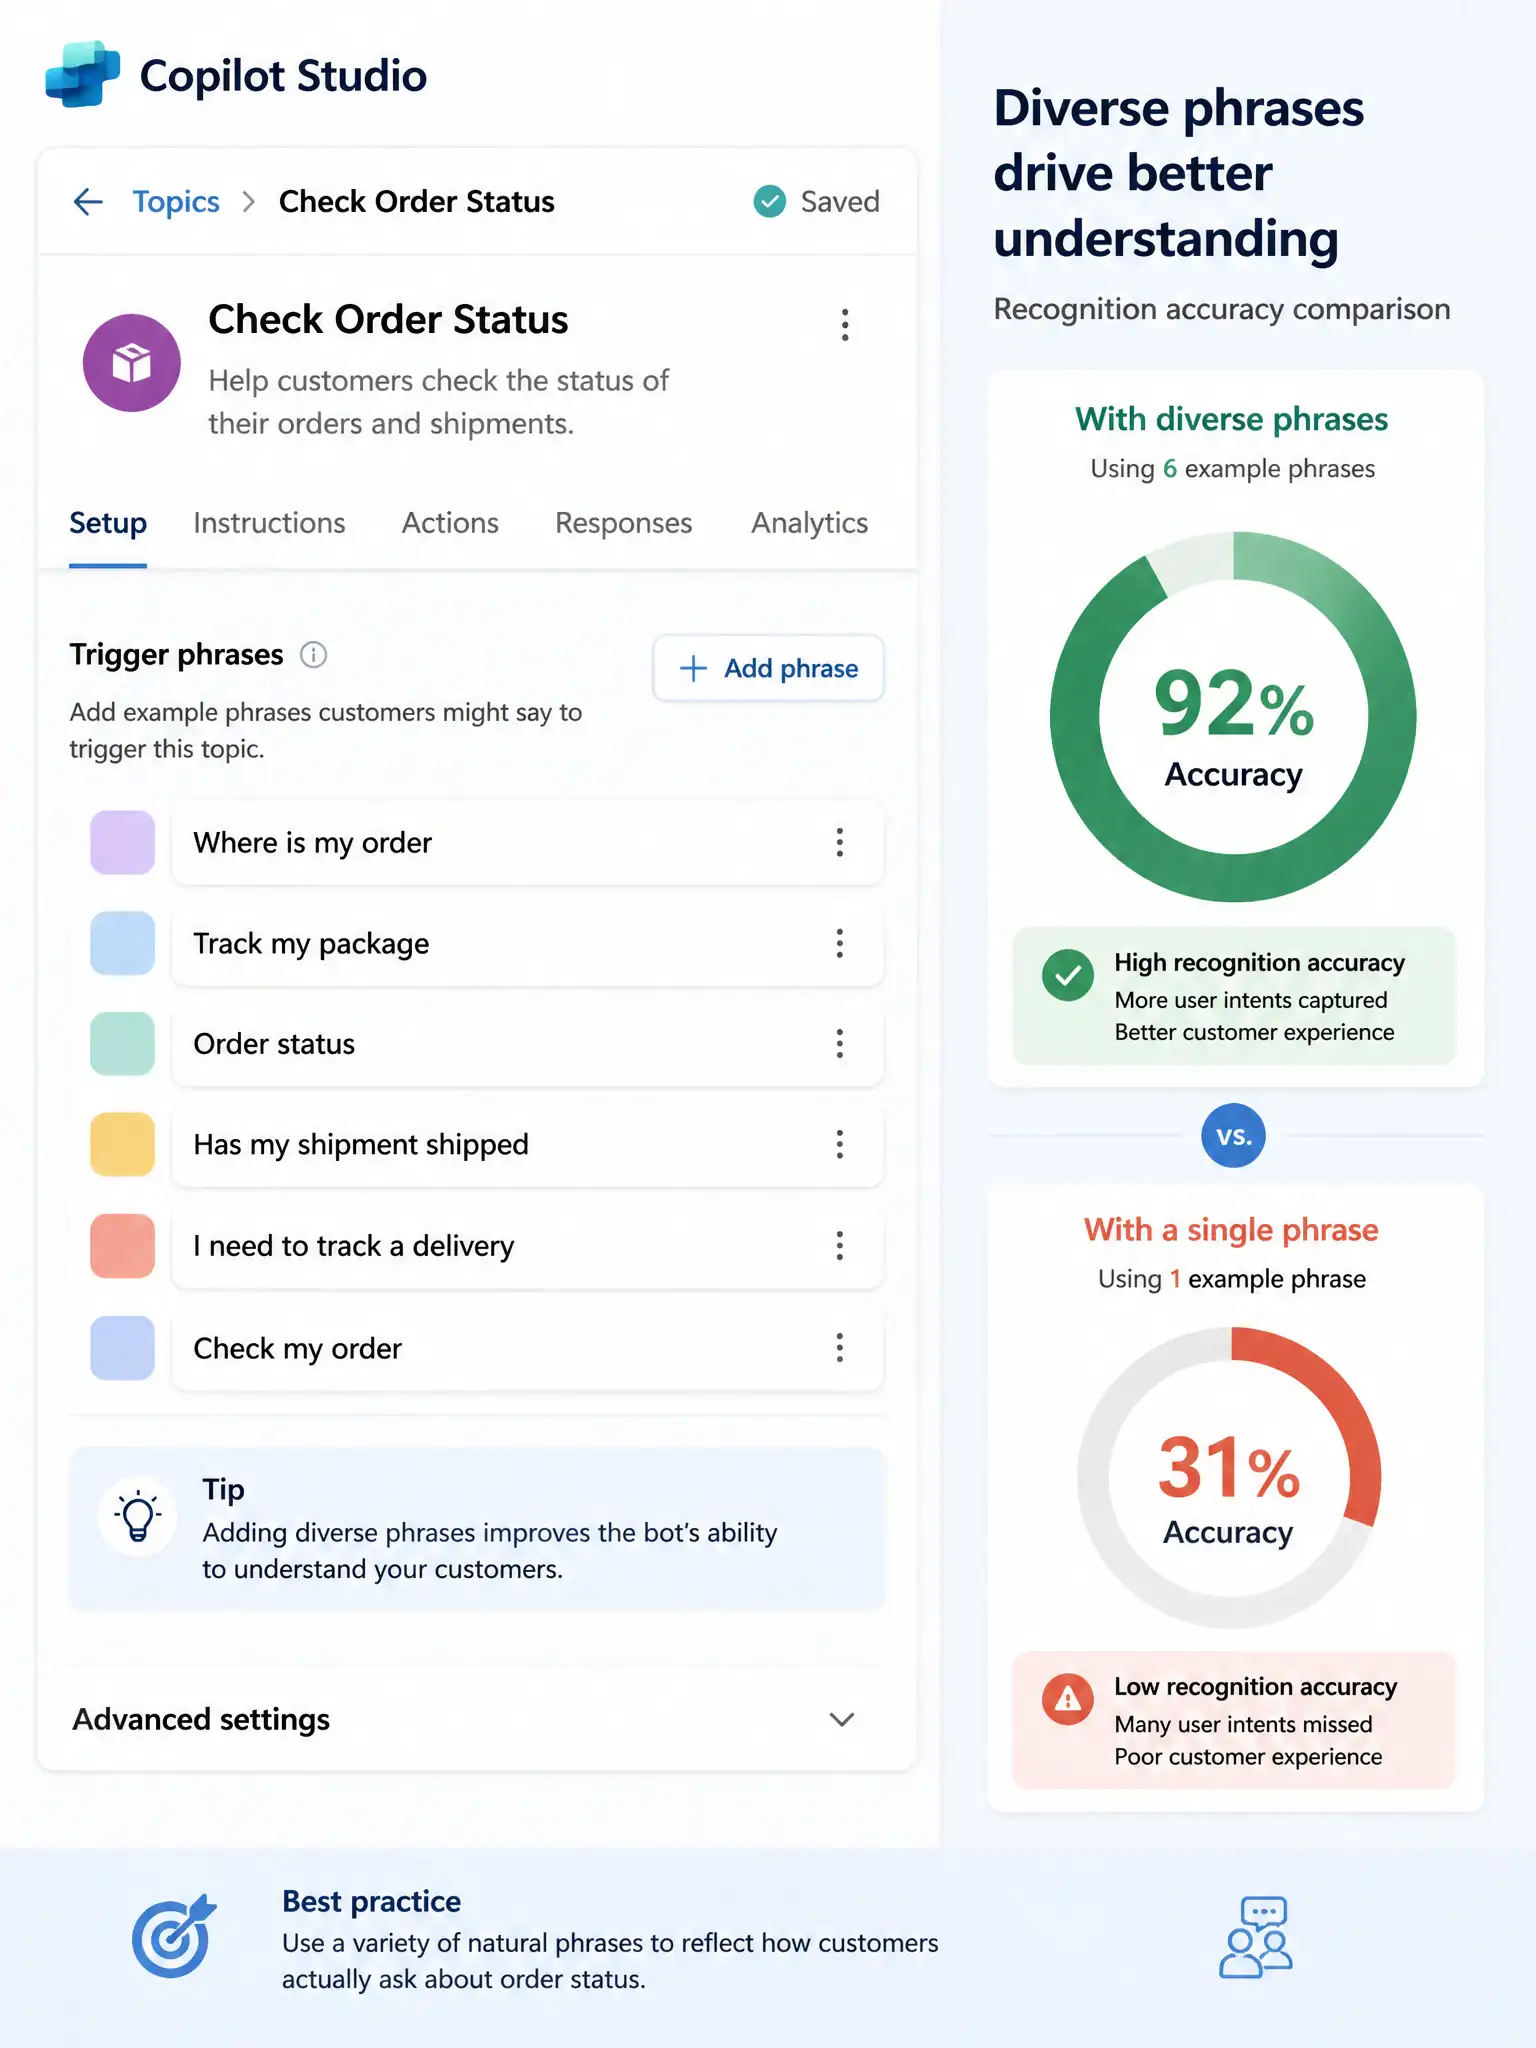Open options menu for Where is my order
Image resolution: width=1536 pixels, height=2048 pixels.
839,842
